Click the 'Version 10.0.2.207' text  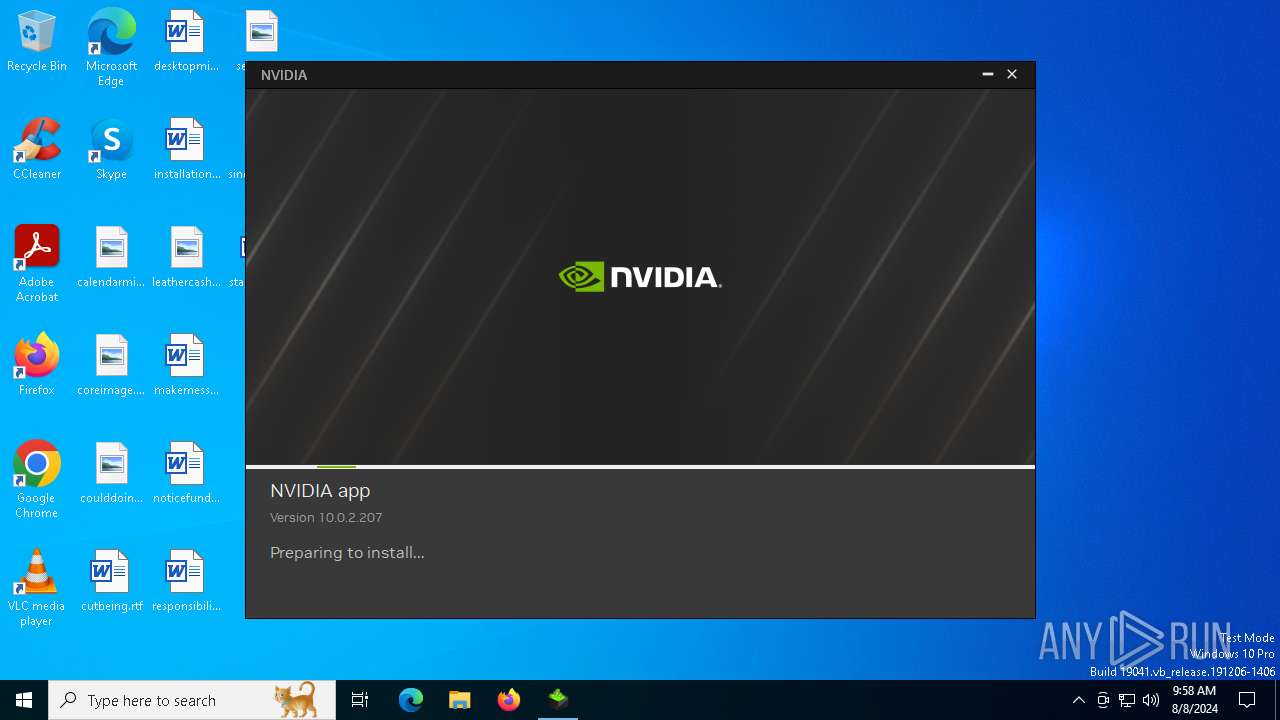coord(326,518)
